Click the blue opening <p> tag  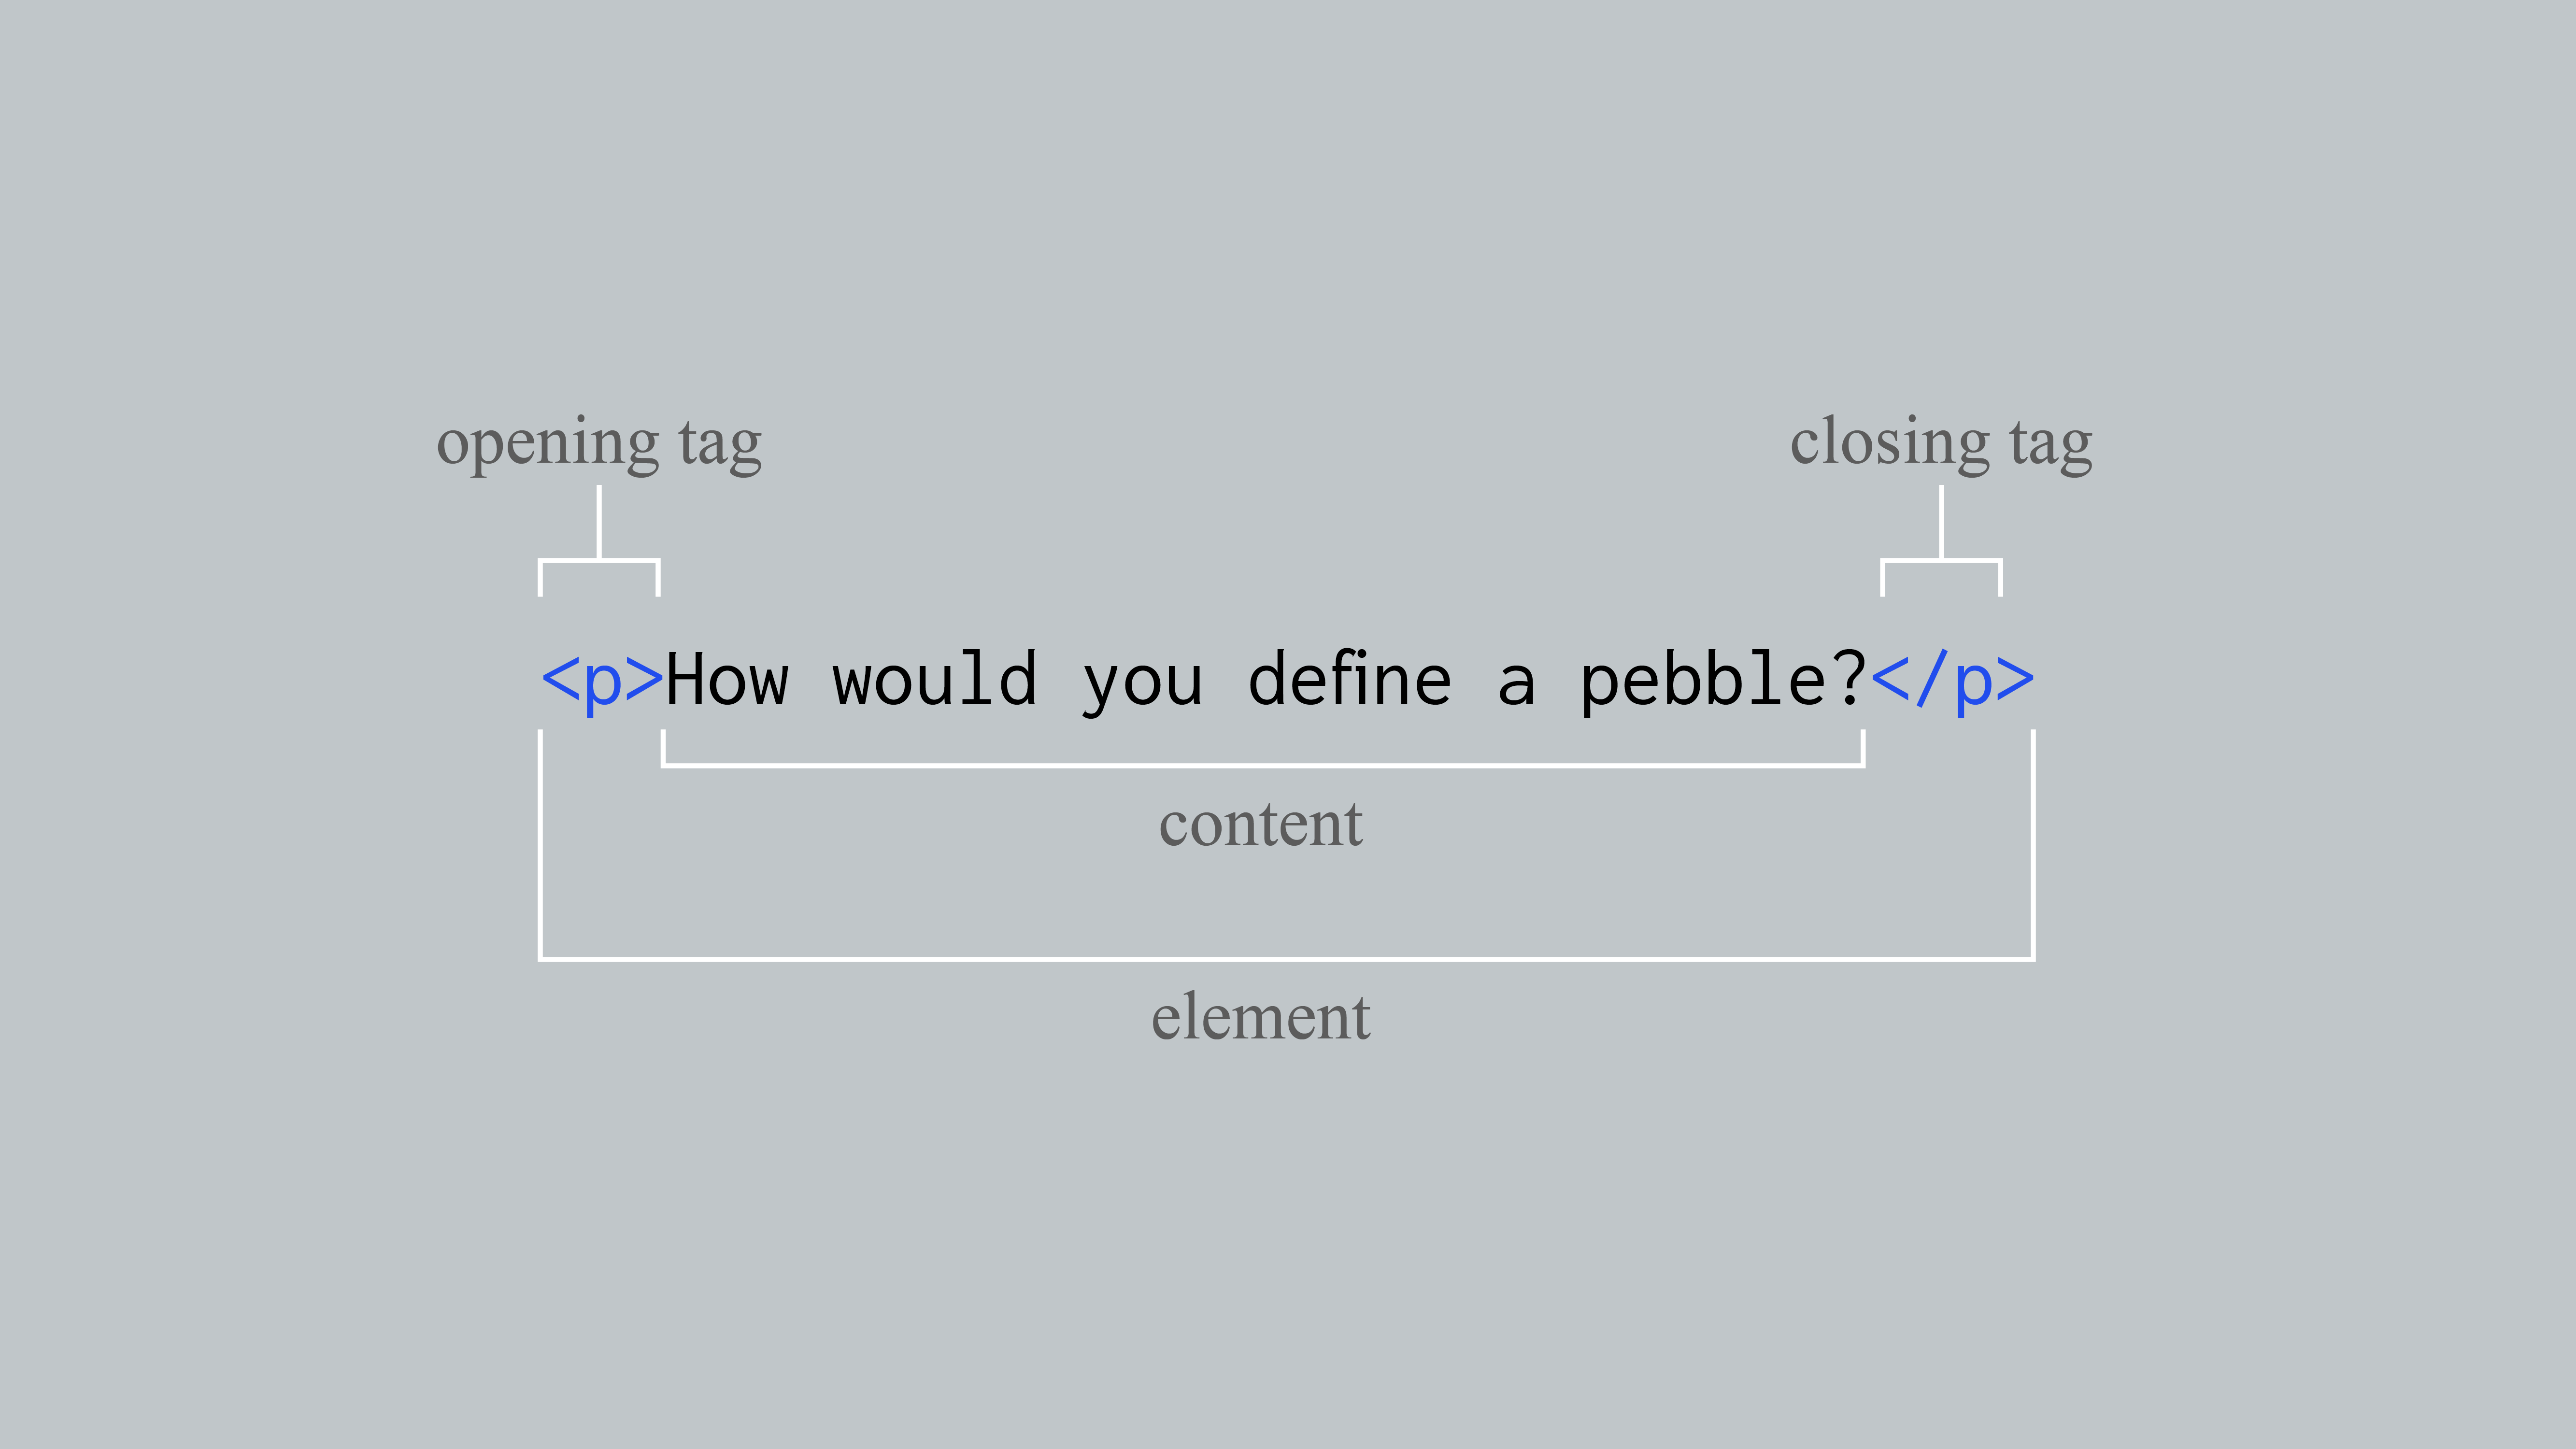[x=602, y=681]
